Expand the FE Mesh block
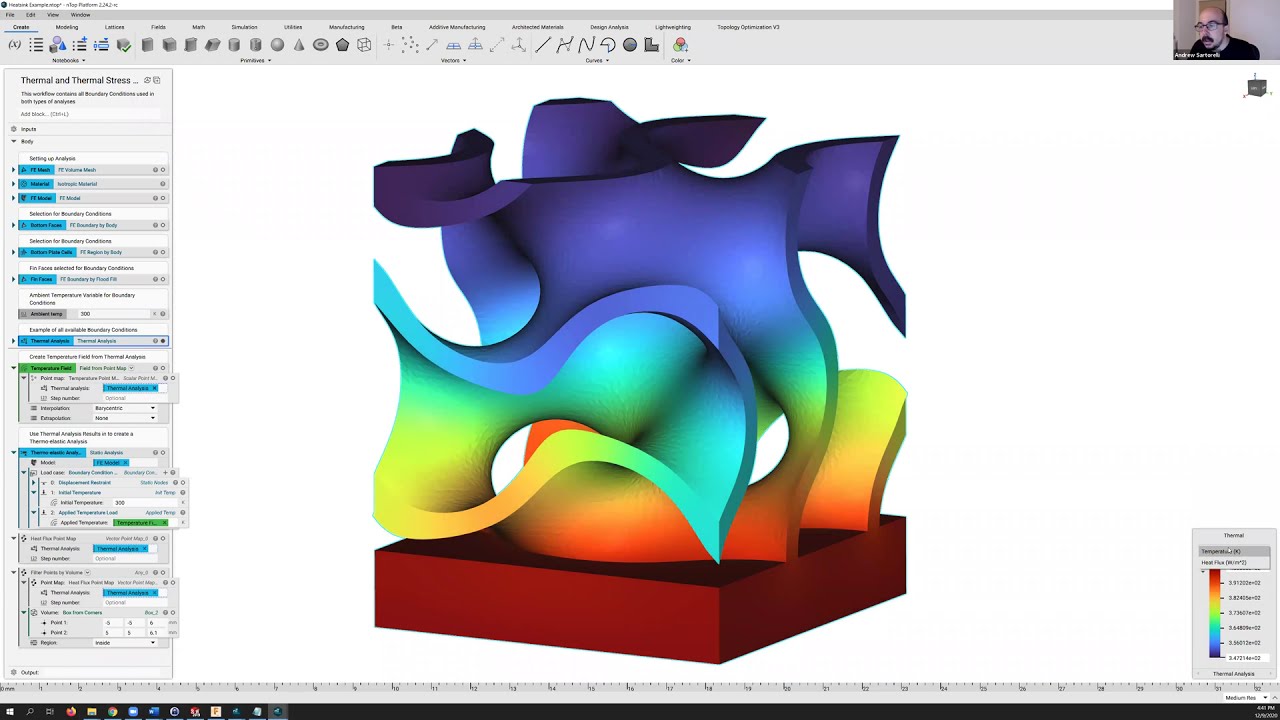This screenshot has width=1280, height=720. 13,170
